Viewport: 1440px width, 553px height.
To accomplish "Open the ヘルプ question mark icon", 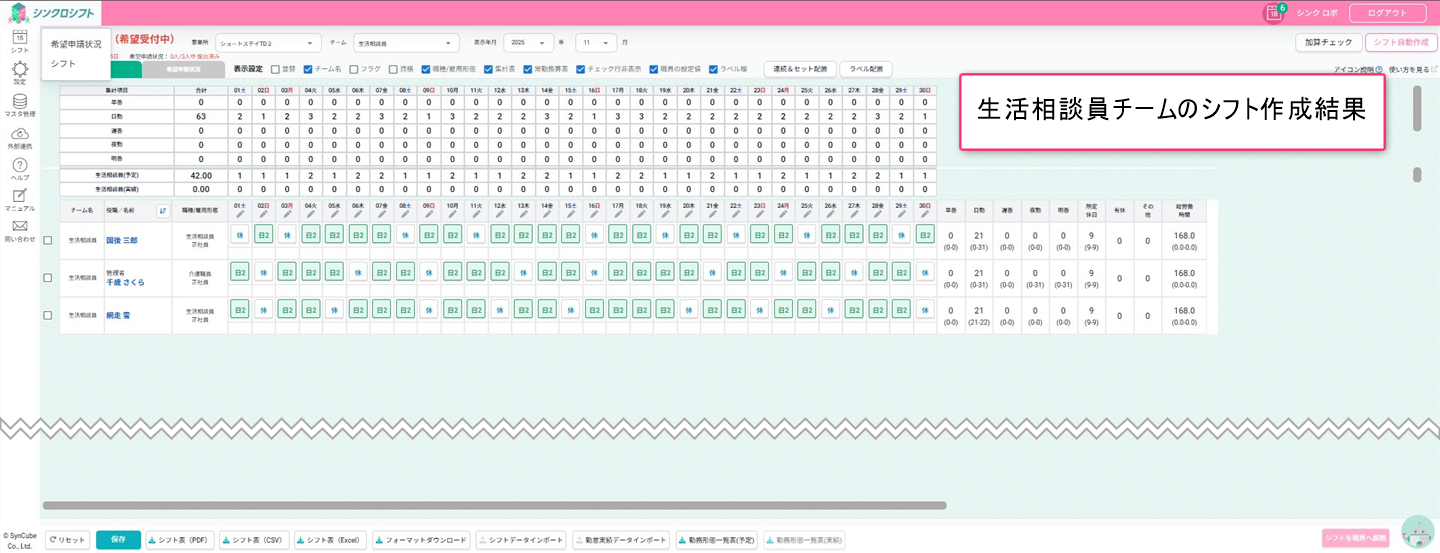I will coord(19,165).
